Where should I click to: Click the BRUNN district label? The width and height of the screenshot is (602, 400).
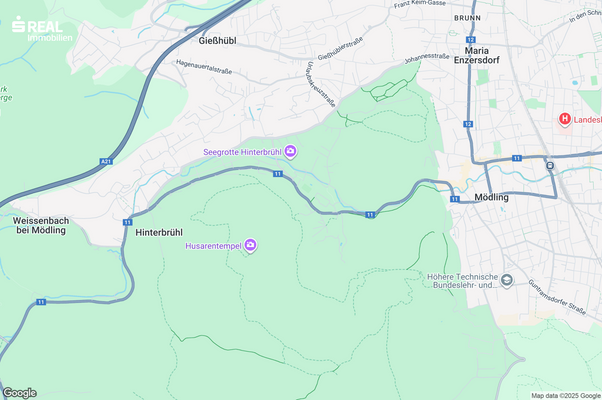point(467,18)
